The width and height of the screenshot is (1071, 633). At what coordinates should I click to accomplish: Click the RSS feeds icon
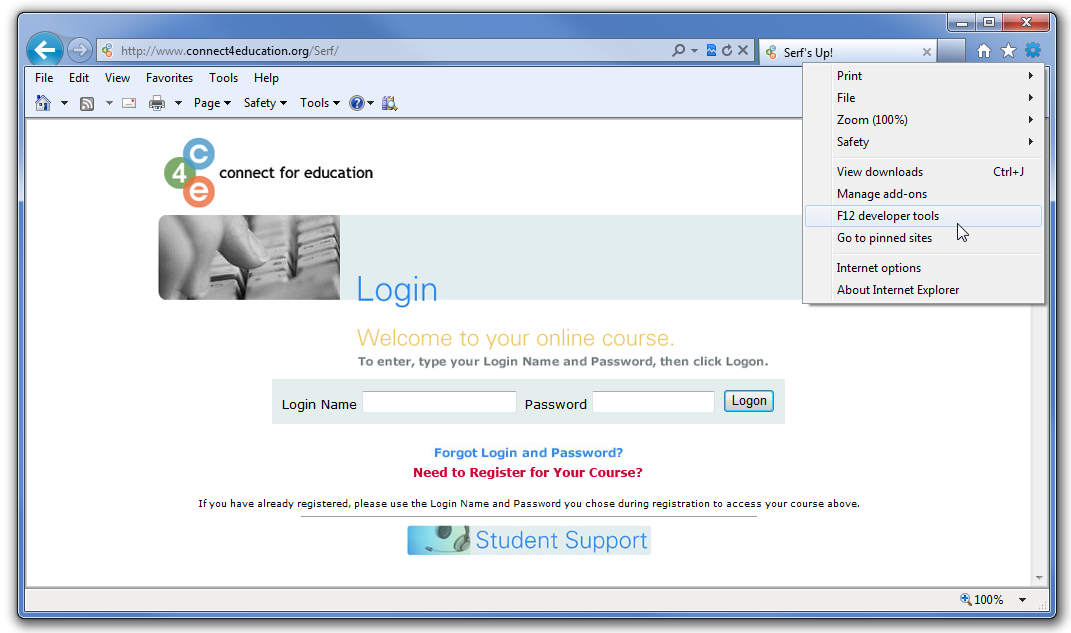click(x=87, y=103)
